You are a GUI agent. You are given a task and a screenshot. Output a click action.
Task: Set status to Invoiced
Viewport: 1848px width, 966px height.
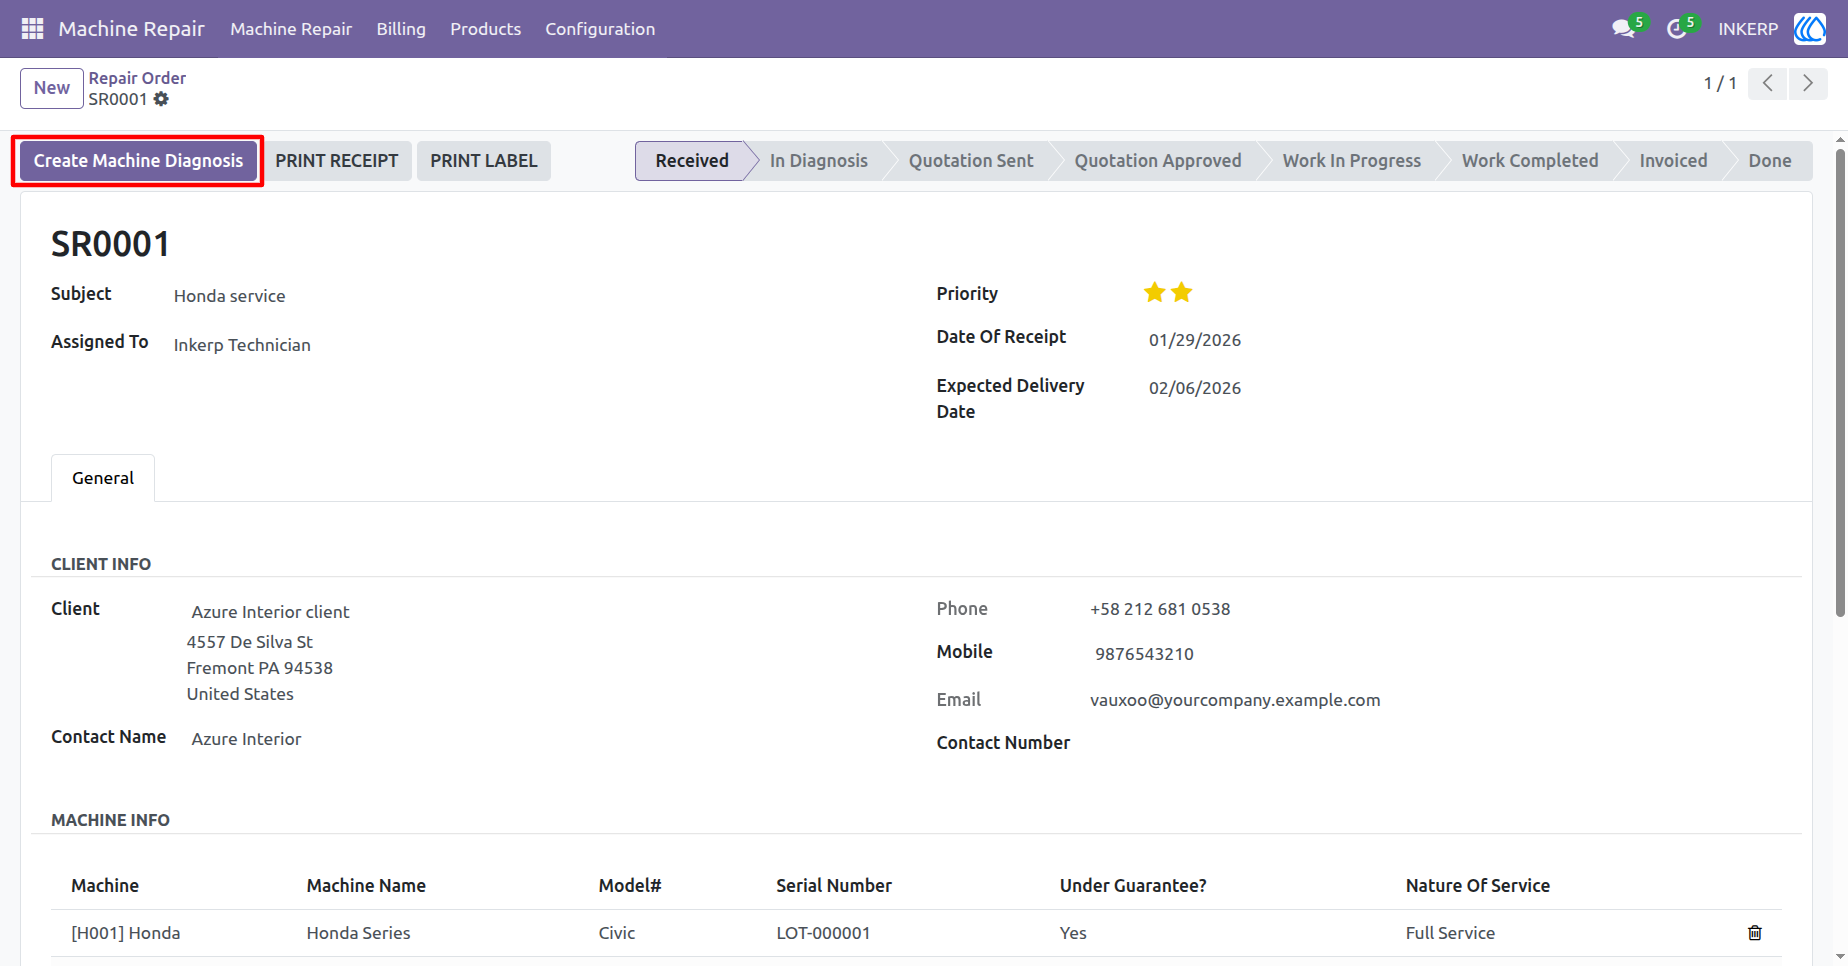(1673, 161)
